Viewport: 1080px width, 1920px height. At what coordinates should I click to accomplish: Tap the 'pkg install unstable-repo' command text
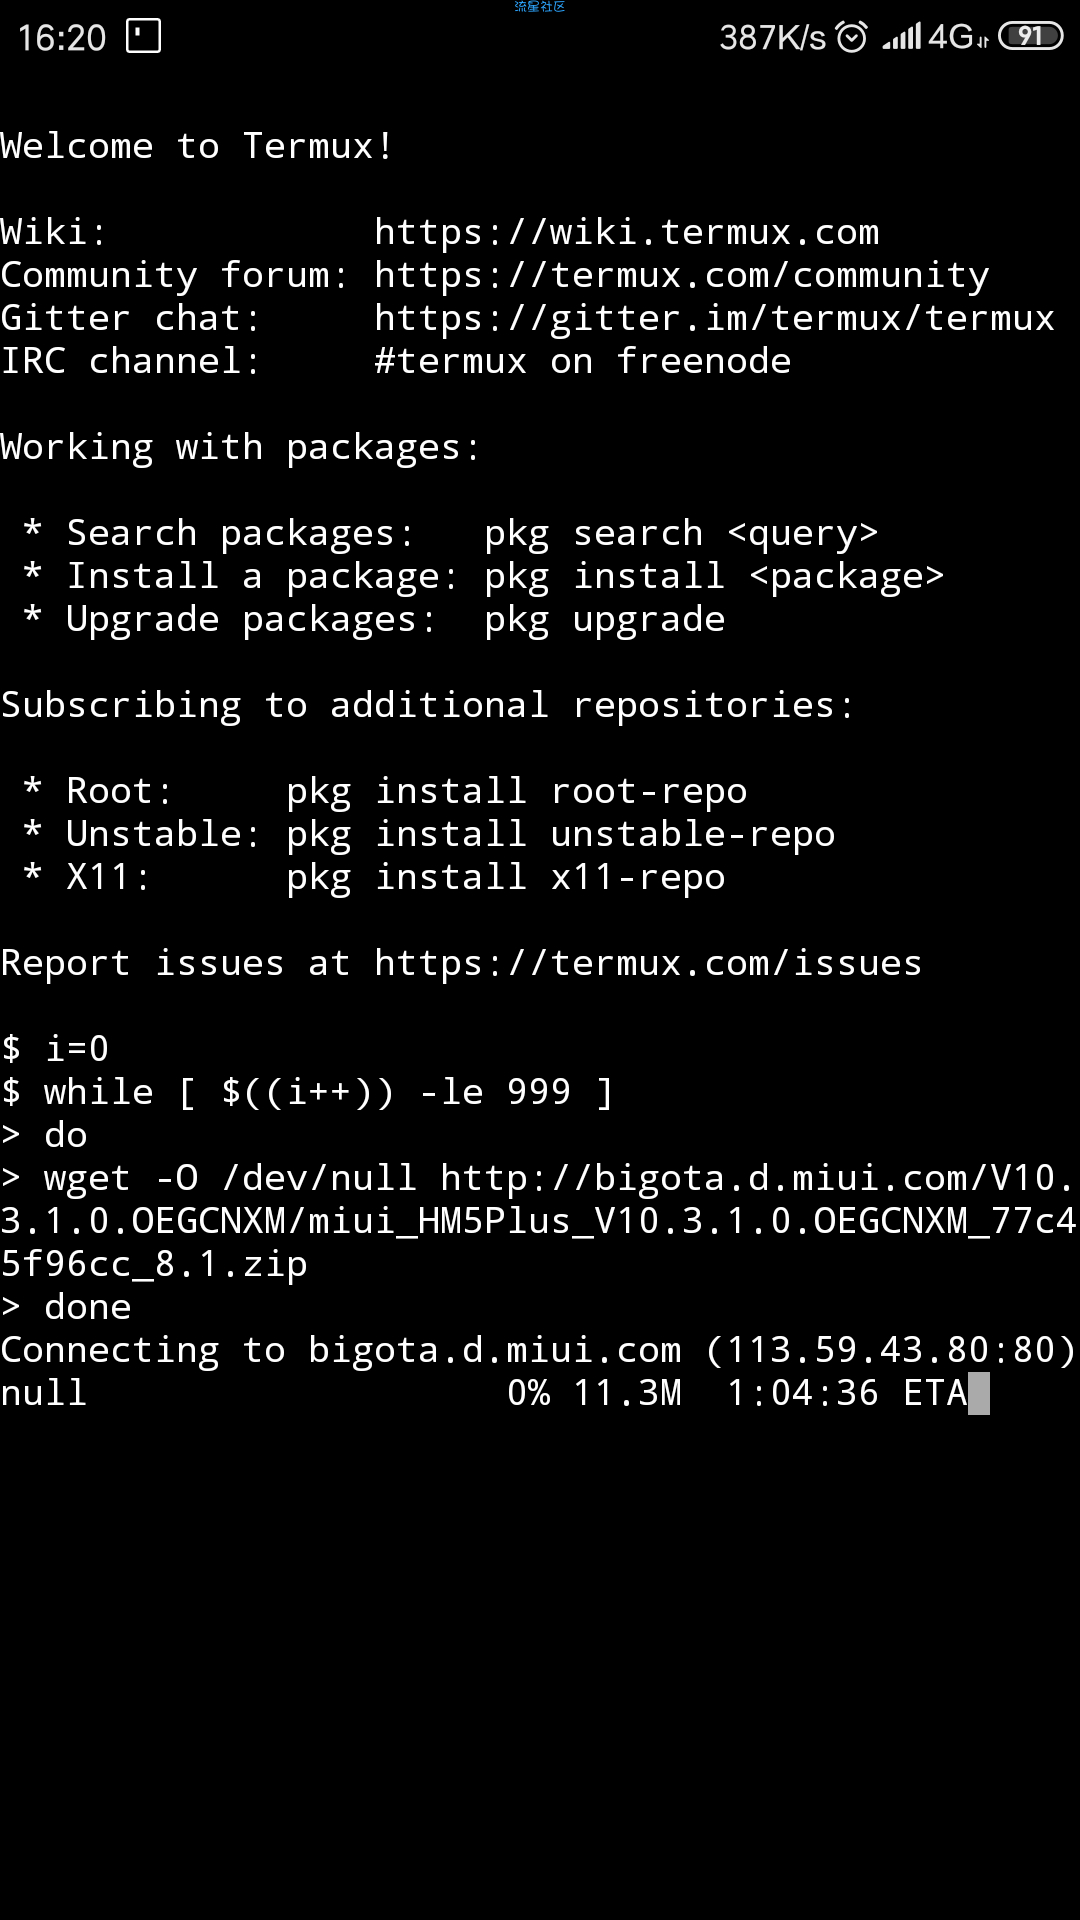(x=561, y=834)
